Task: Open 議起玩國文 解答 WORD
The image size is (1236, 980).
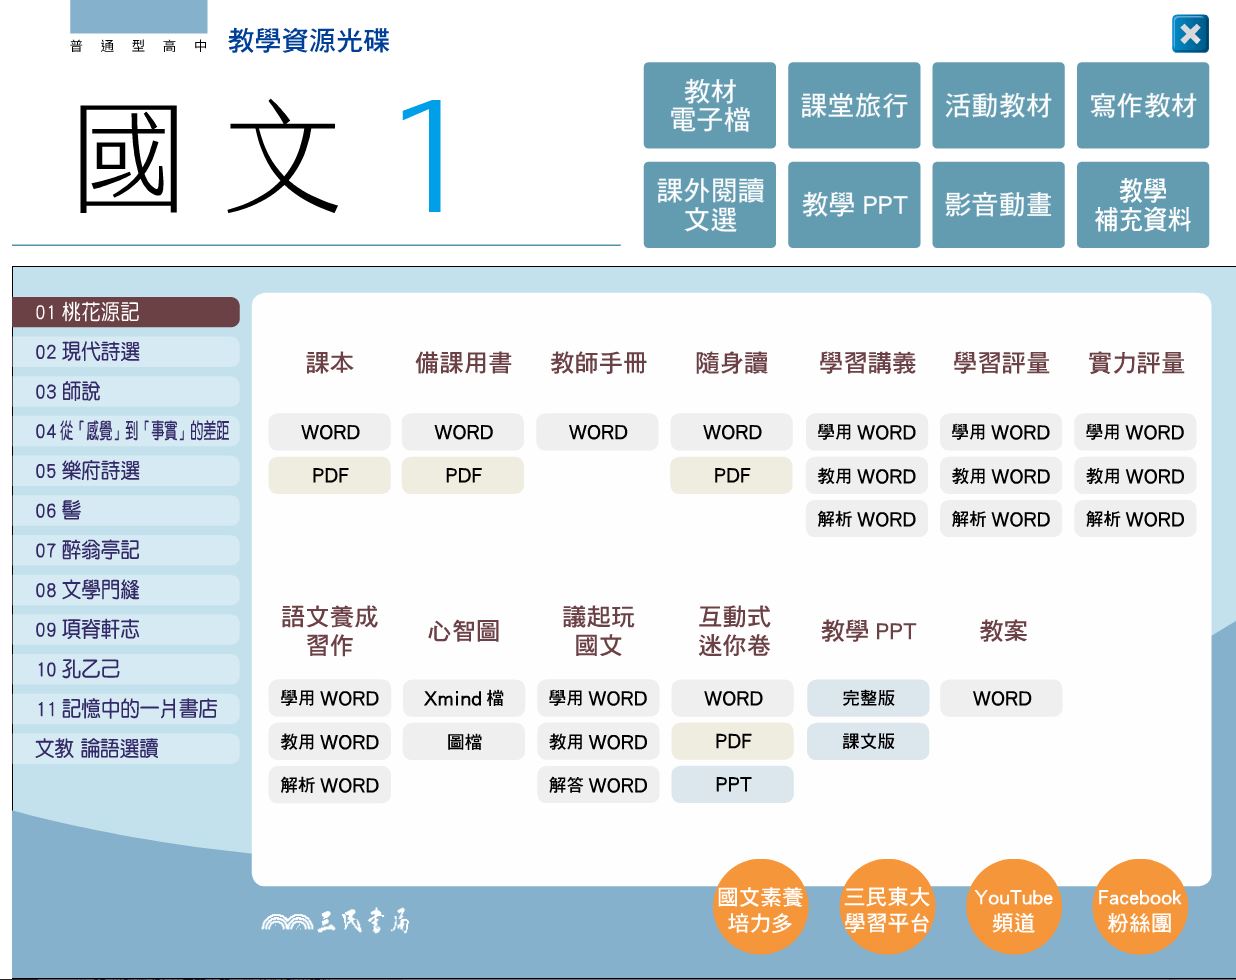Action: tap(598, 785)
